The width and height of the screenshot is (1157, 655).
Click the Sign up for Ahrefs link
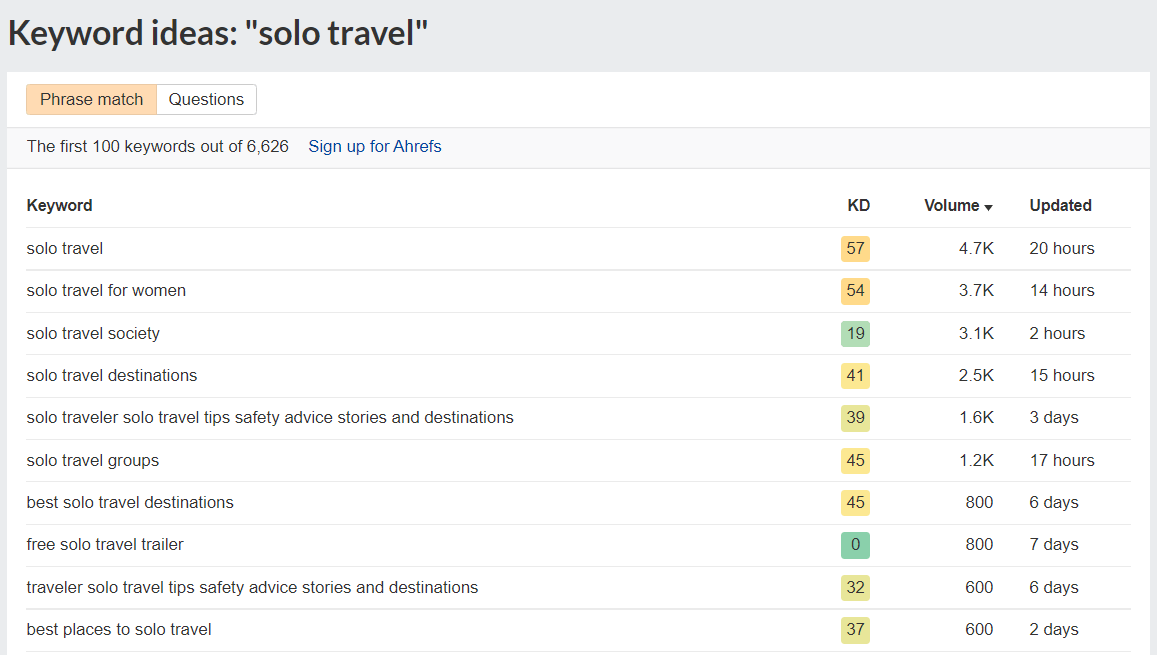tap(375, 146)
